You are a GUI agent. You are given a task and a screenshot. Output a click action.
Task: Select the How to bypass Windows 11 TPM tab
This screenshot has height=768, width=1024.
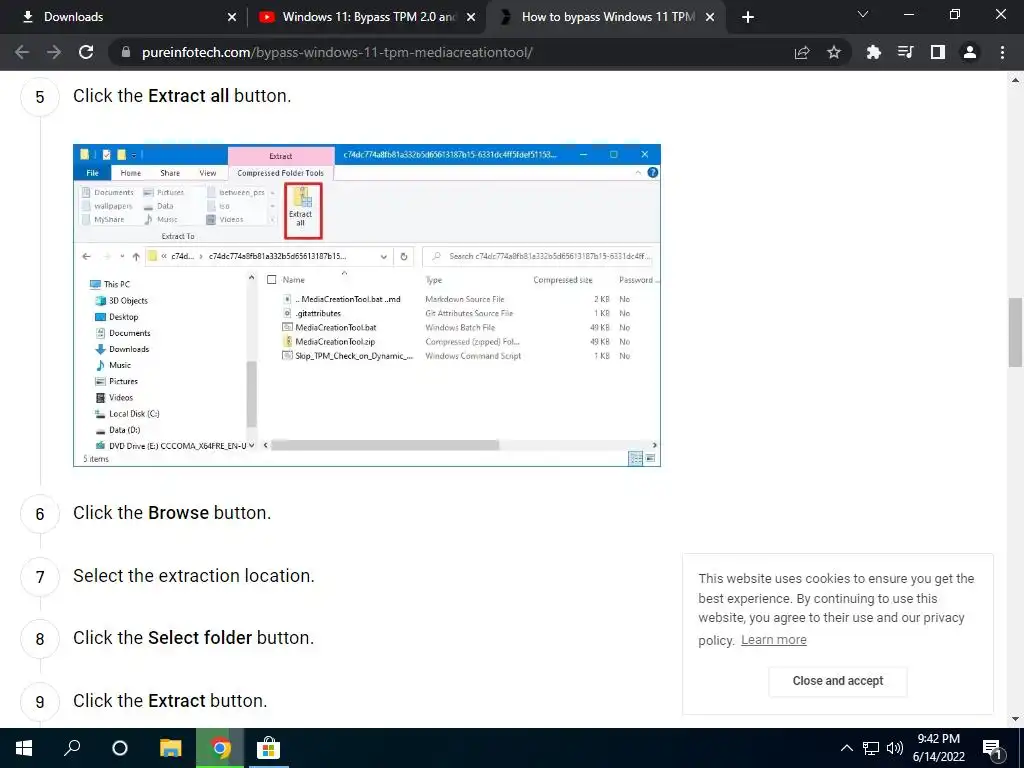point(606,17)
